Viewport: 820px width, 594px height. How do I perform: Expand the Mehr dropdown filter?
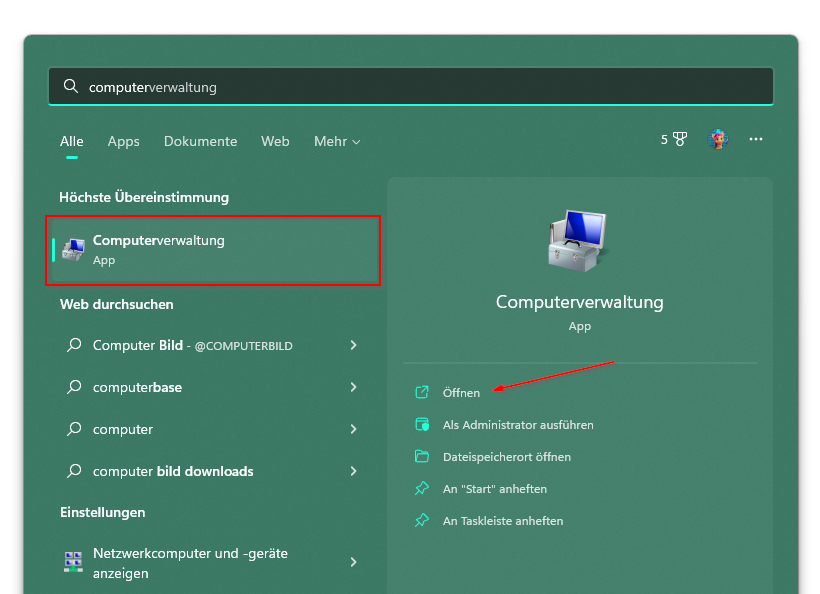tap(337, 141)
